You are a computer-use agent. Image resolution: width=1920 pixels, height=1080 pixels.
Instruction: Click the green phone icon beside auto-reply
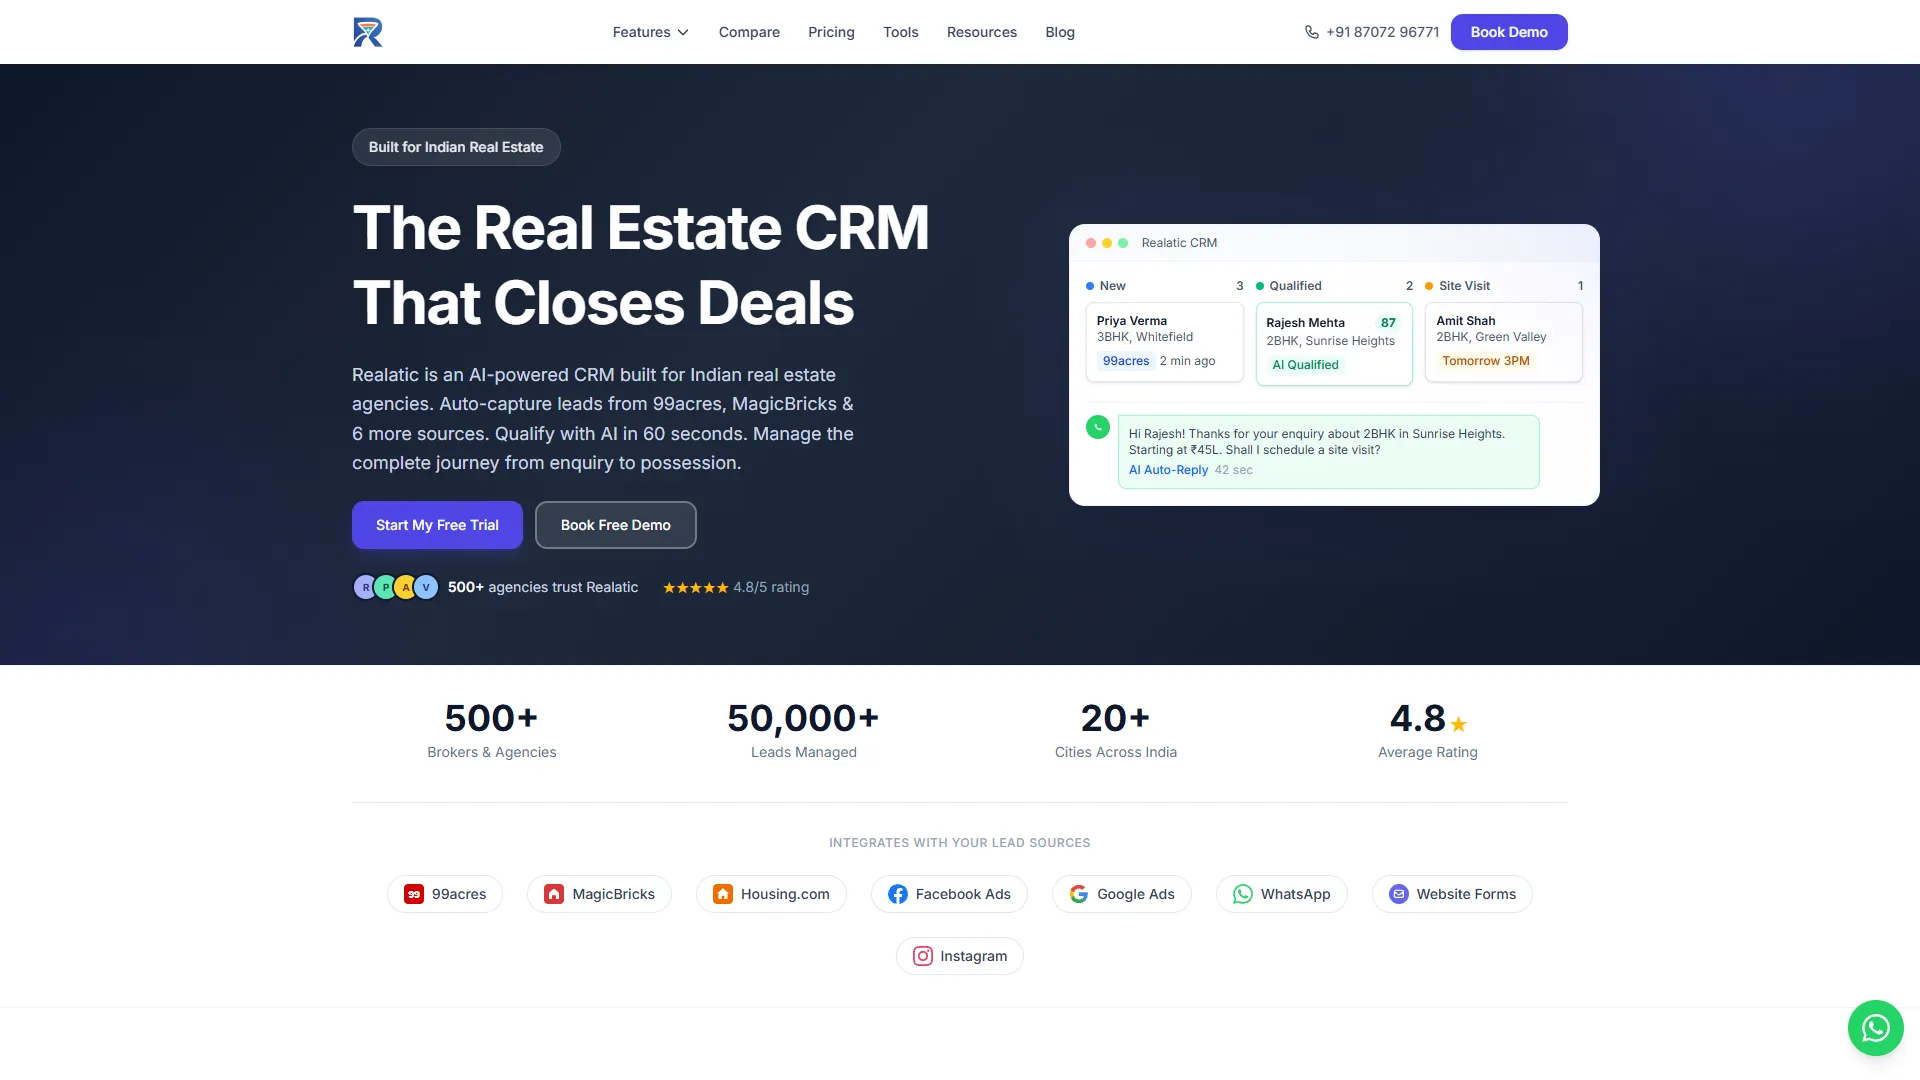(x=1098, y=427)
